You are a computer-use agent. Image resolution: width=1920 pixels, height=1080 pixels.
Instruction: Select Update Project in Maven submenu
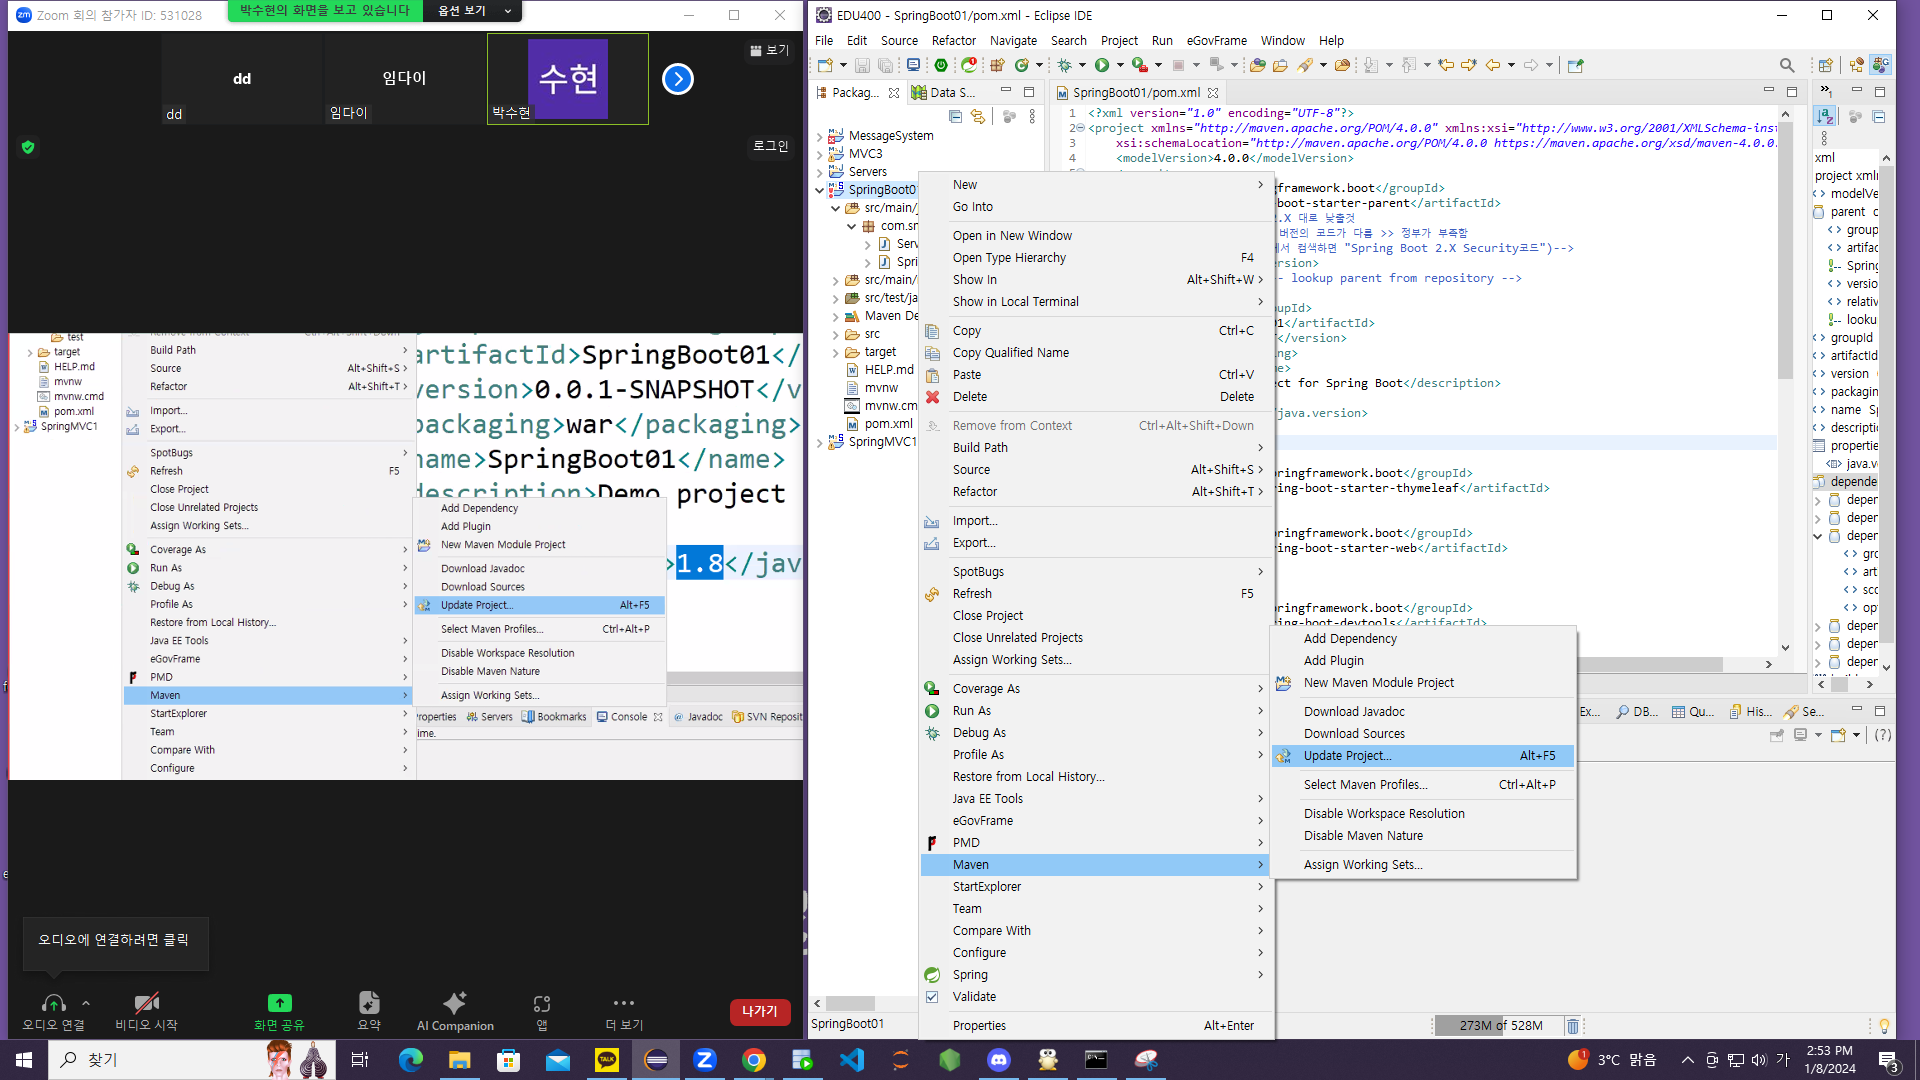(x=1347, y=756)
